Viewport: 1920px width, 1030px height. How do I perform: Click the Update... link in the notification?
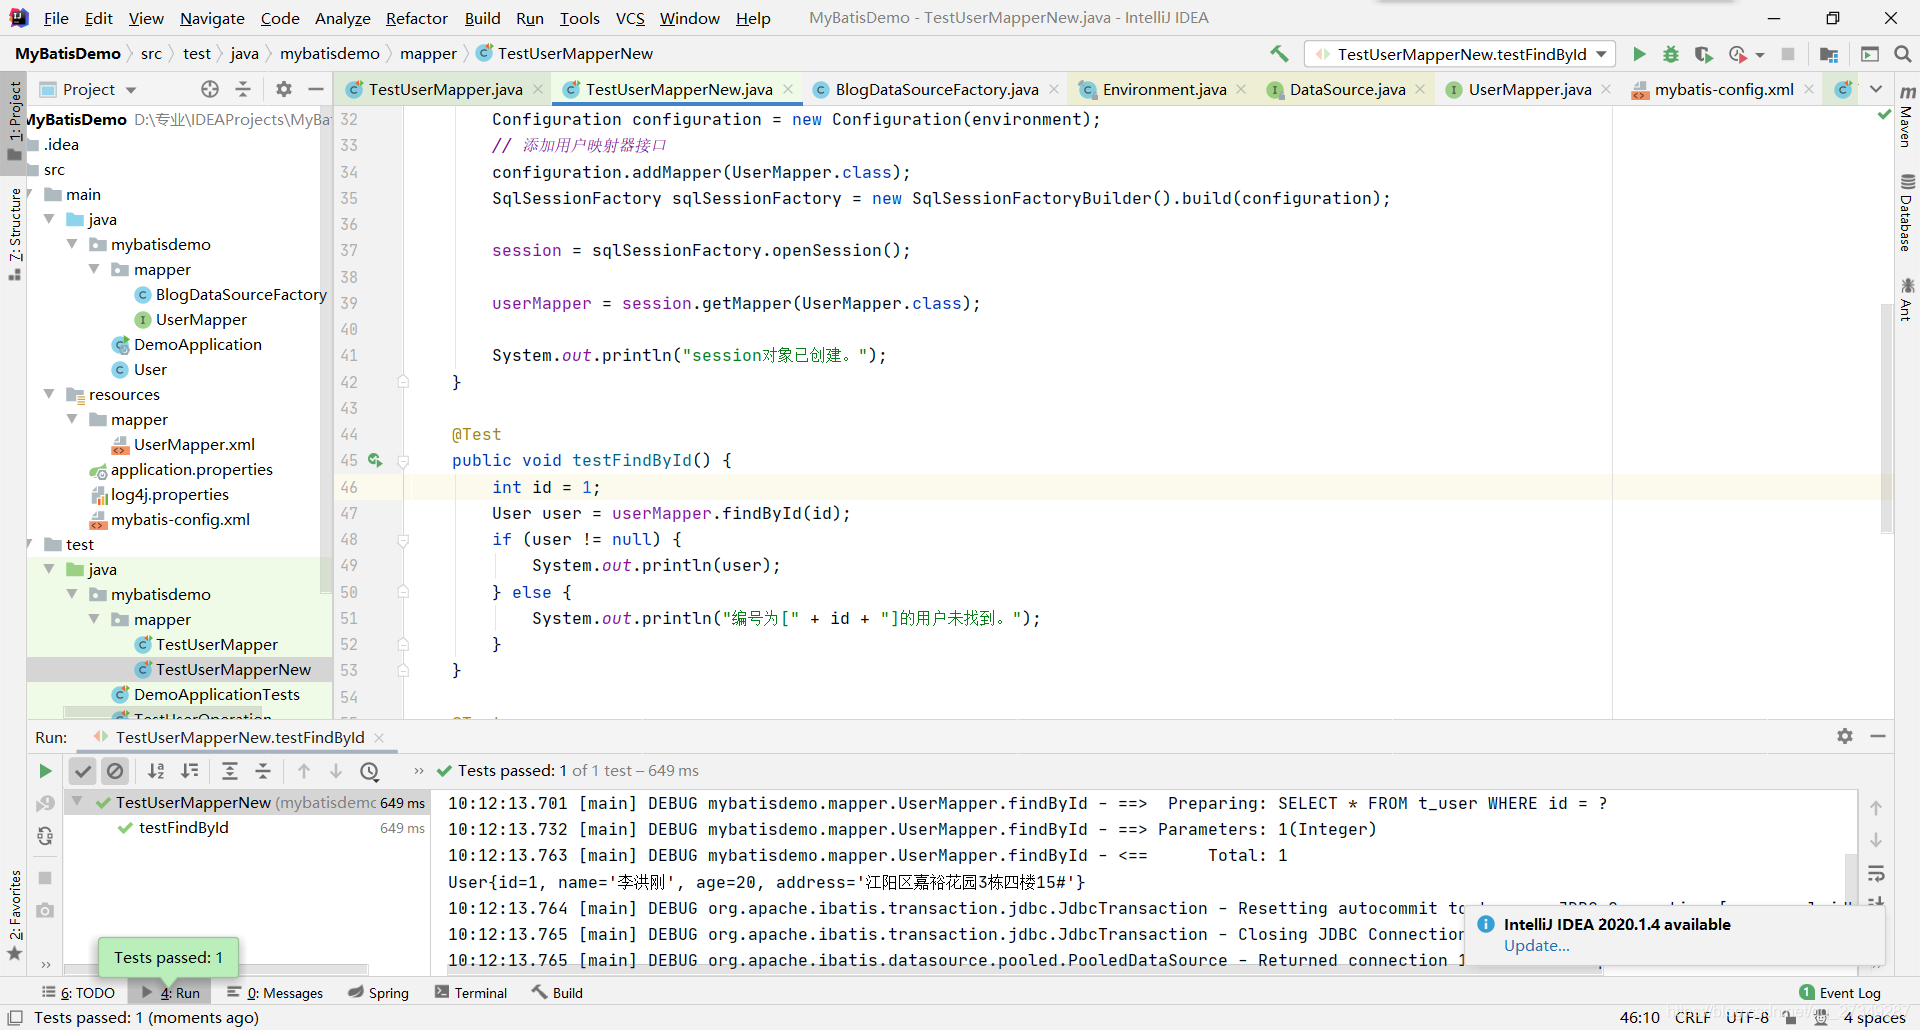click(x=1537, y=946)
